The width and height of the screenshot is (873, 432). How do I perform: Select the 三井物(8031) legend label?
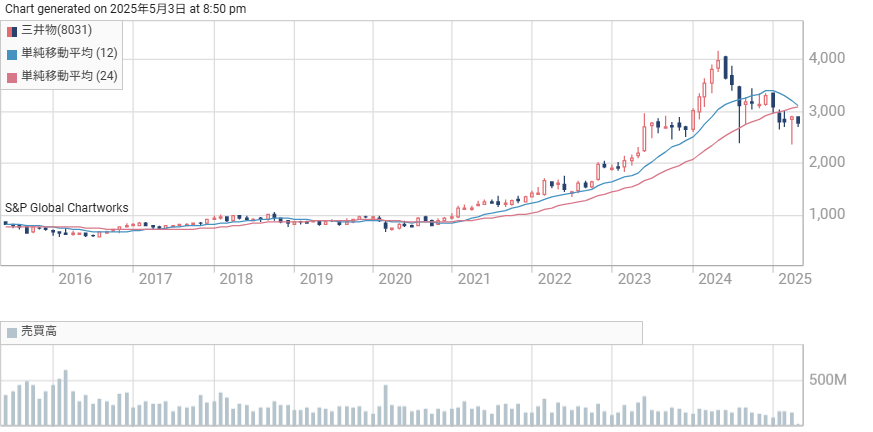pyautogui.click(x=56, y=31)
